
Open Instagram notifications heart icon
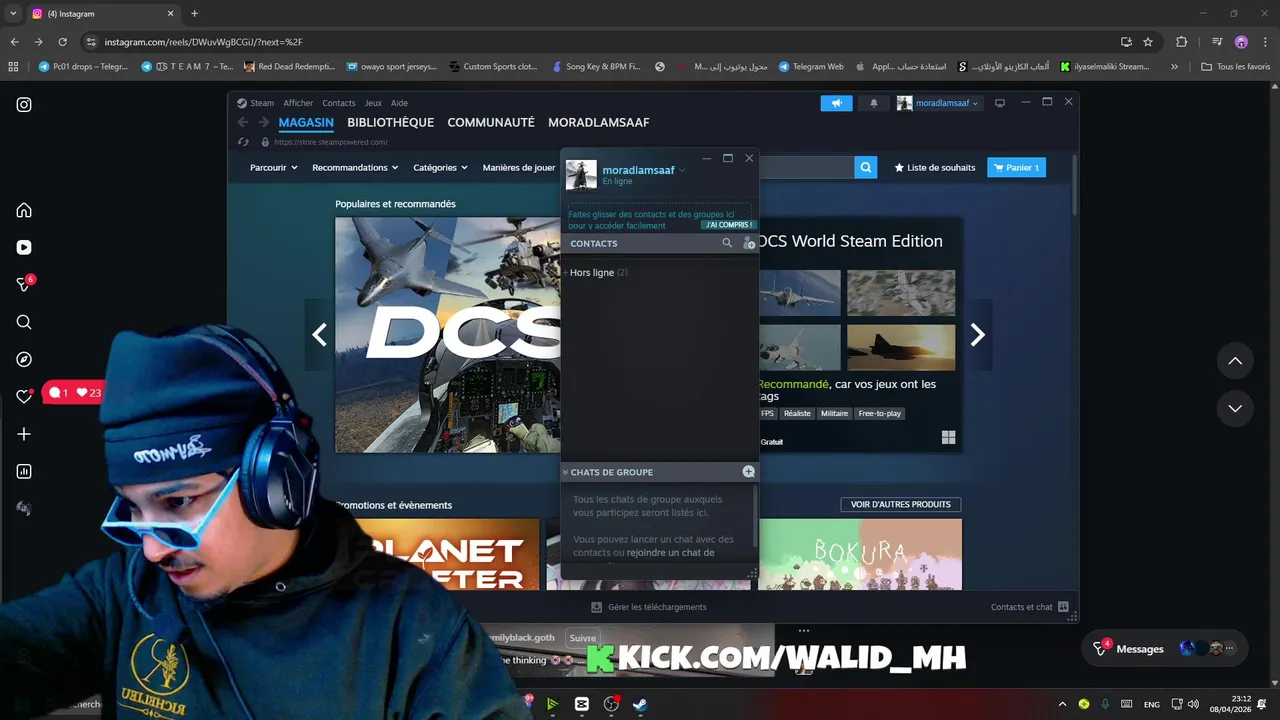[24, 397]
